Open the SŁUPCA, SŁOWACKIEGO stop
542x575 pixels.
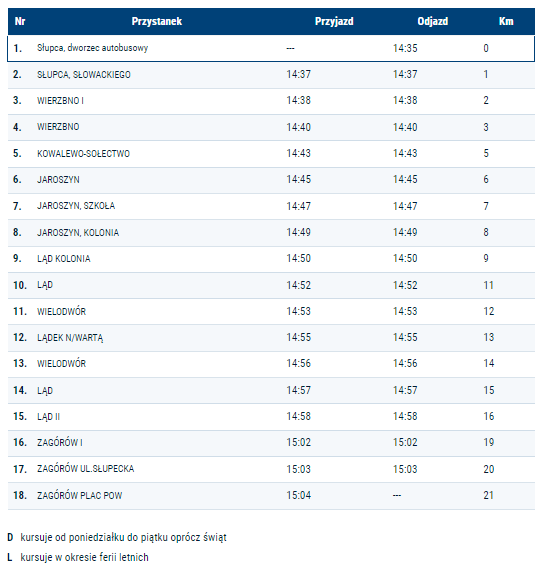pos(84,75)
